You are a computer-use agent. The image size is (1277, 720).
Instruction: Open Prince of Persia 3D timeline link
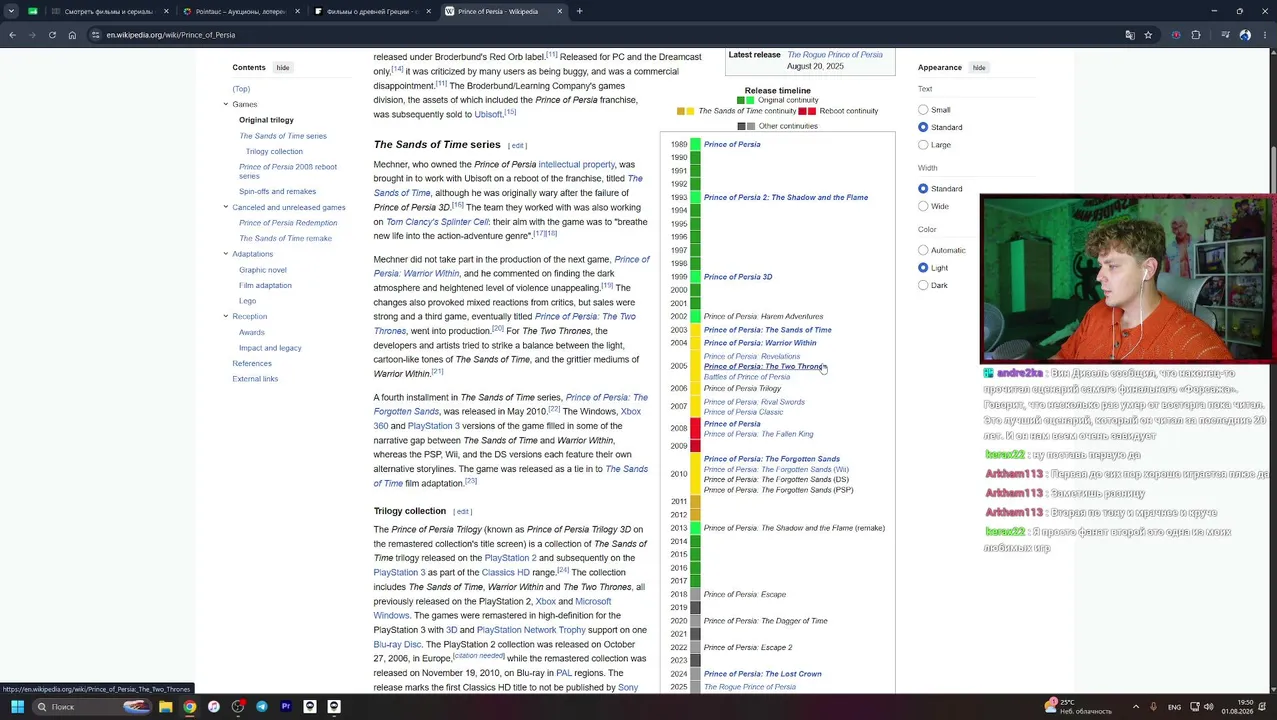click(738, 277)
